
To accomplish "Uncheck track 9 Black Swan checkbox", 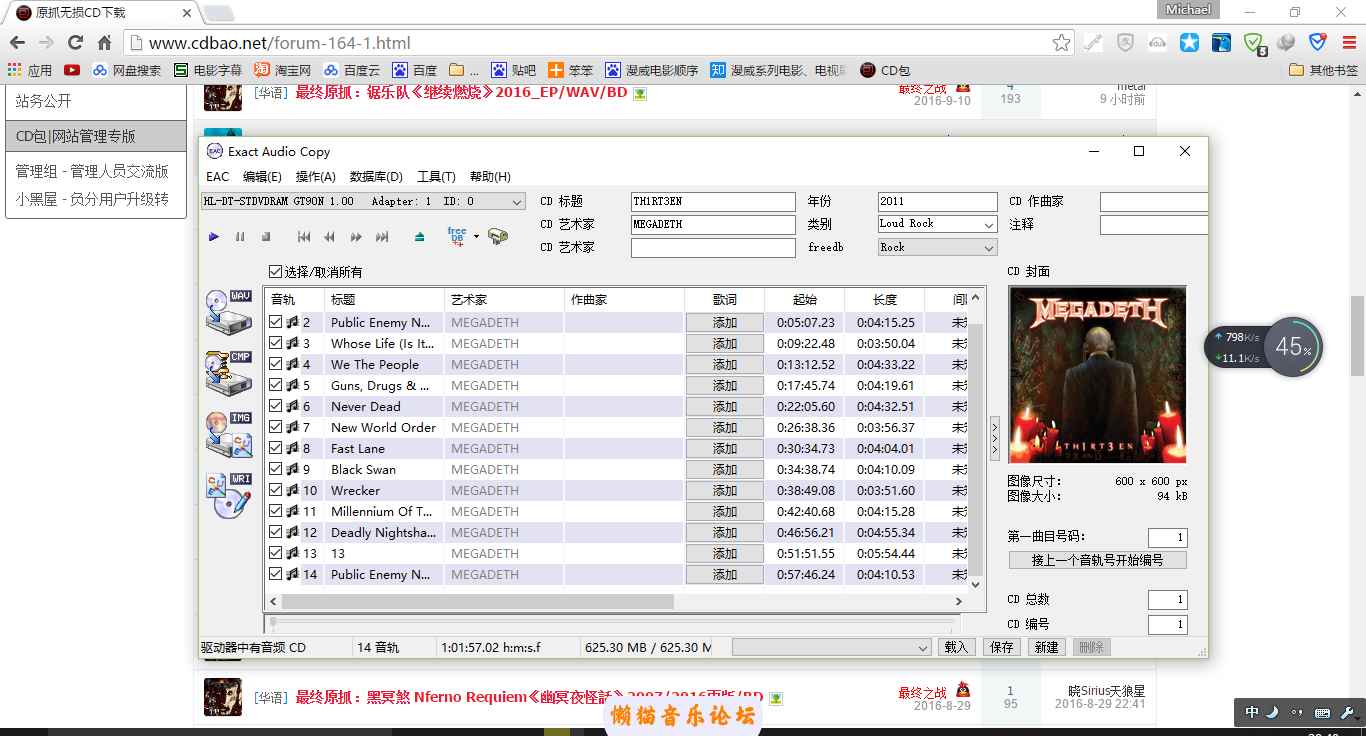I will 276,469.
